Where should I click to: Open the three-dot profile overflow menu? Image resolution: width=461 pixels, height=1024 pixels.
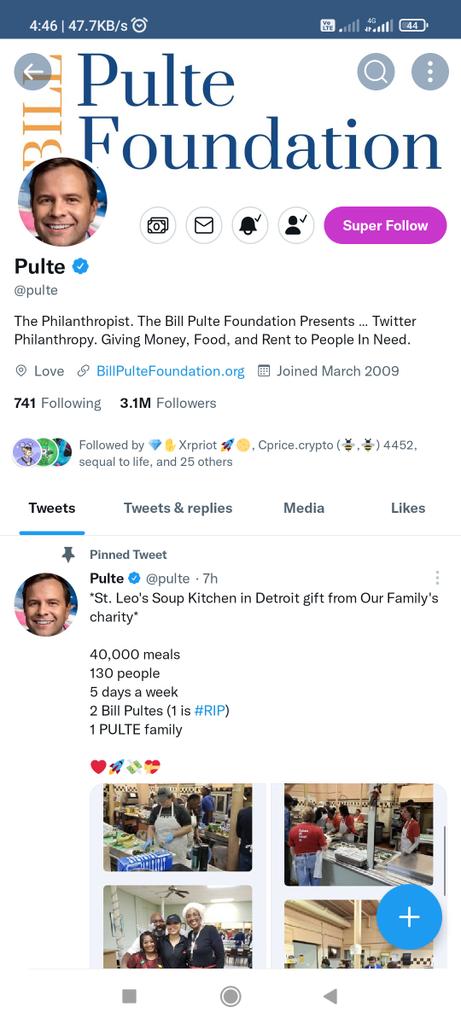[x=430, y=72]
